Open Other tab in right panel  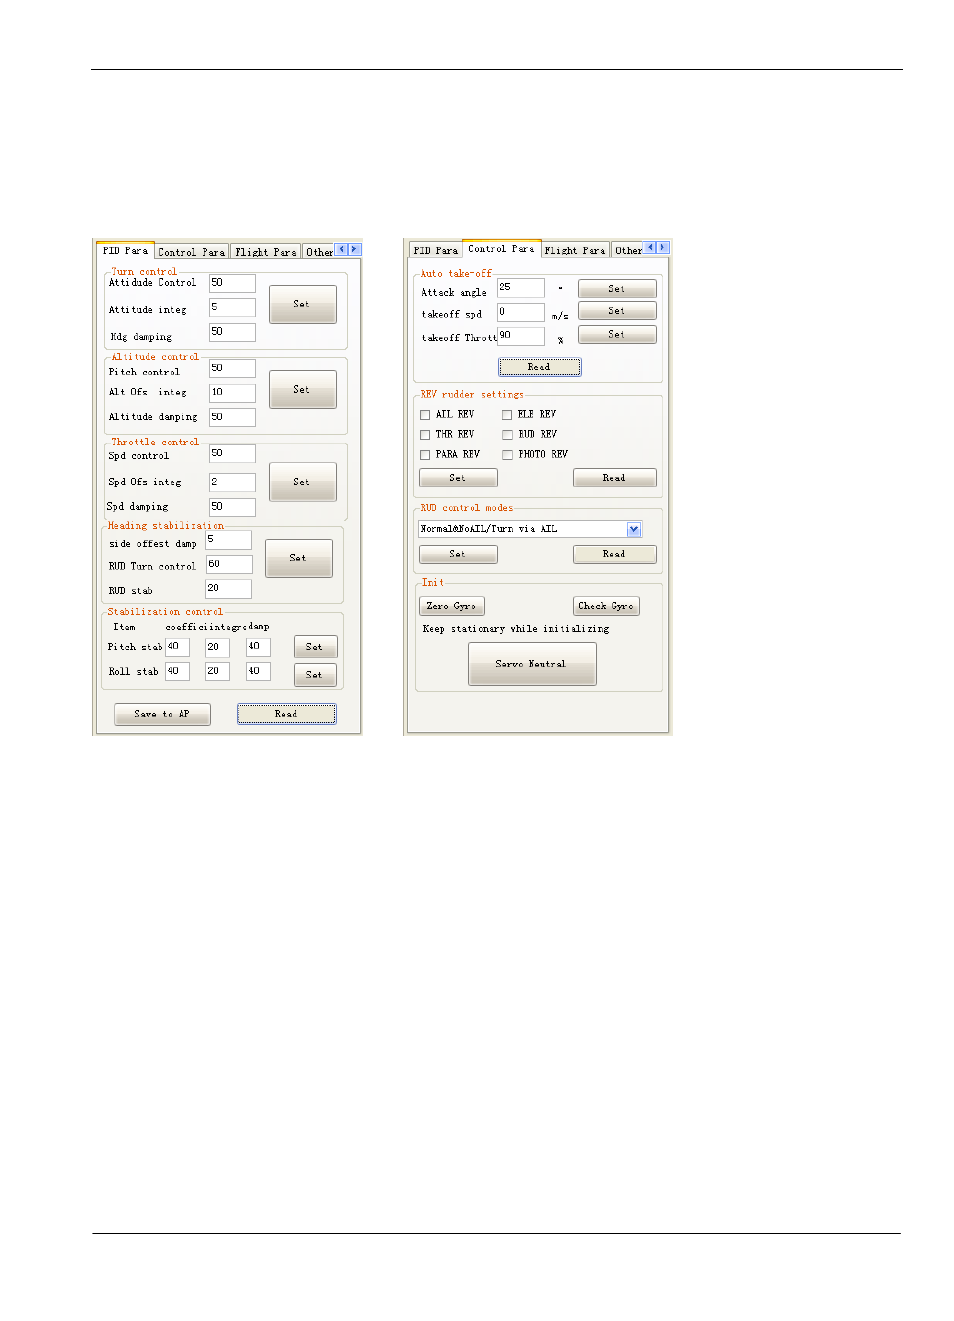pos(628,250)
